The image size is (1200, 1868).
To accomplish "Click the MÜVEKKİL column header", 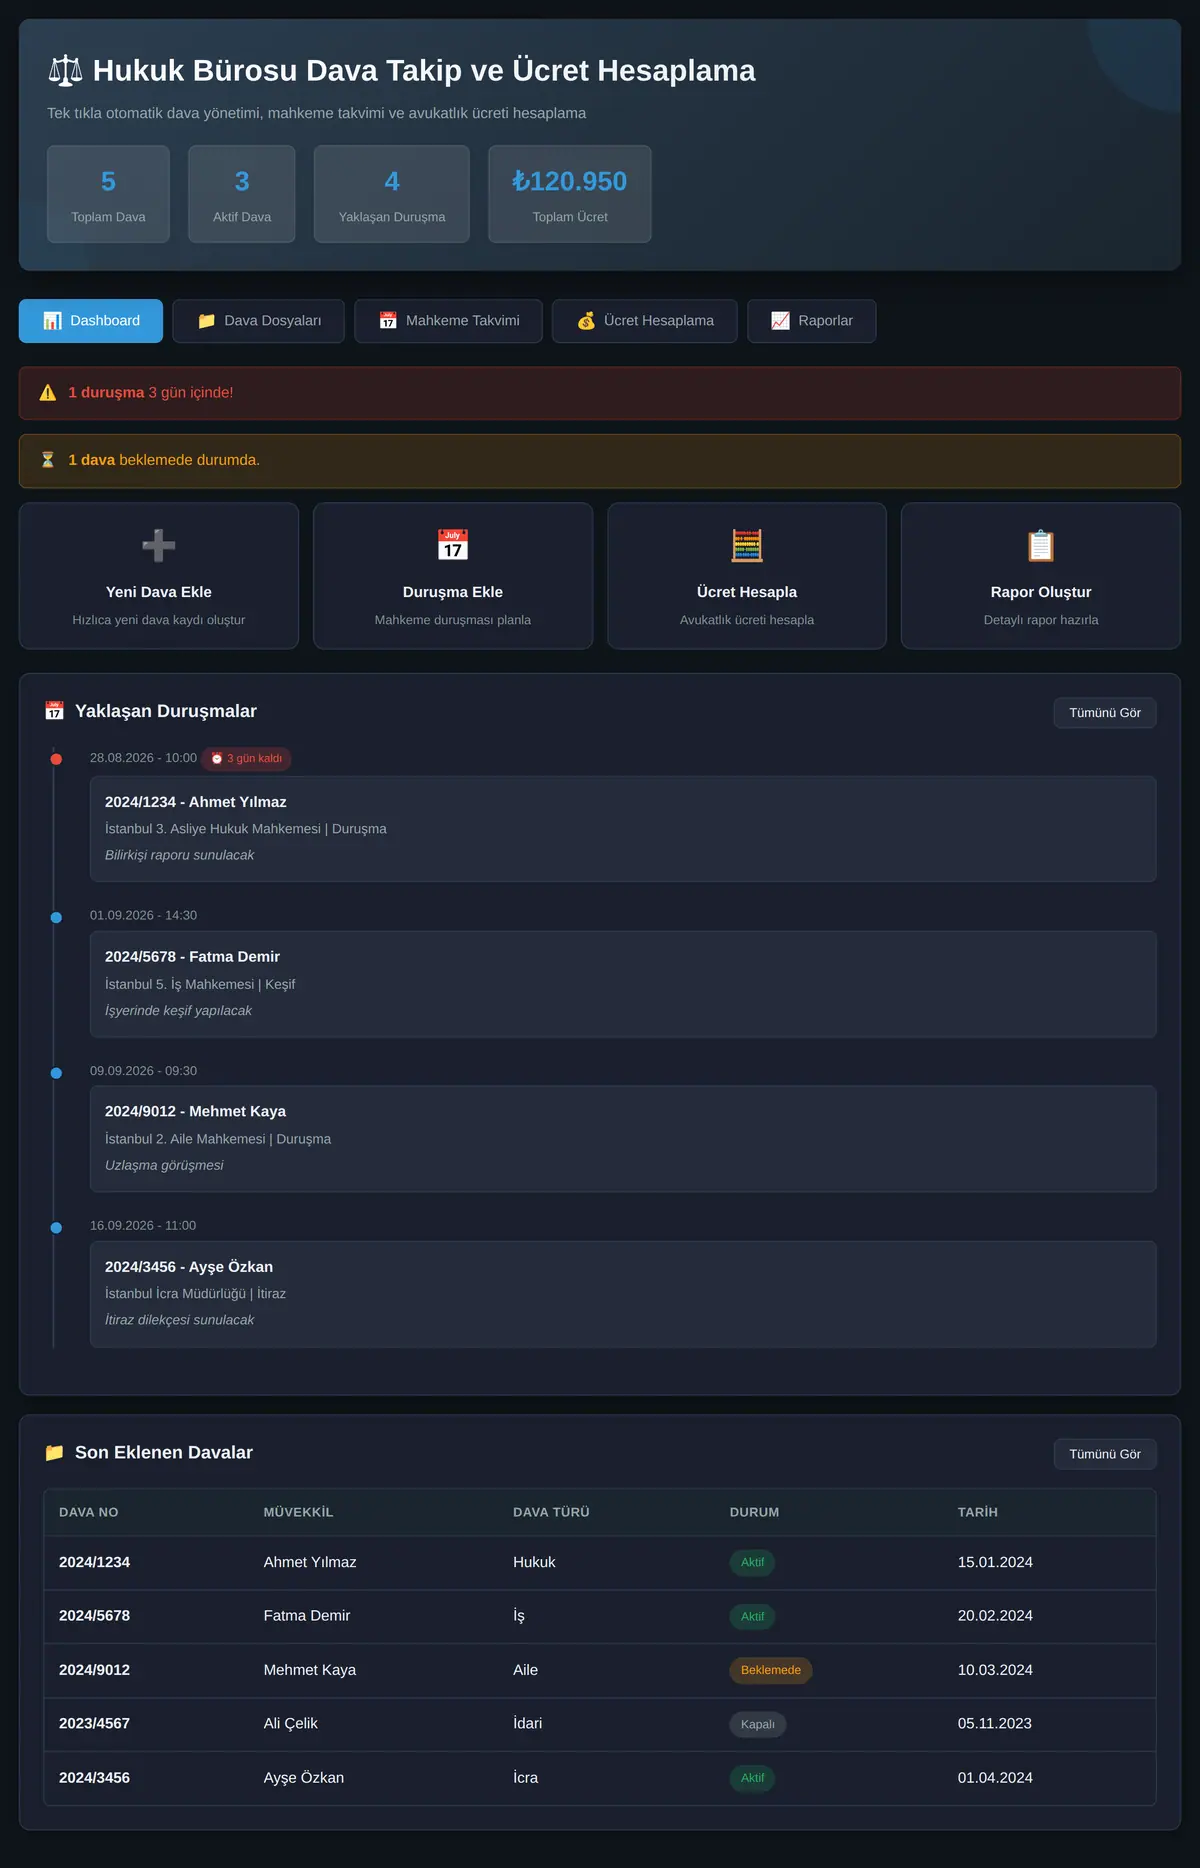I will pos(298,1512).
